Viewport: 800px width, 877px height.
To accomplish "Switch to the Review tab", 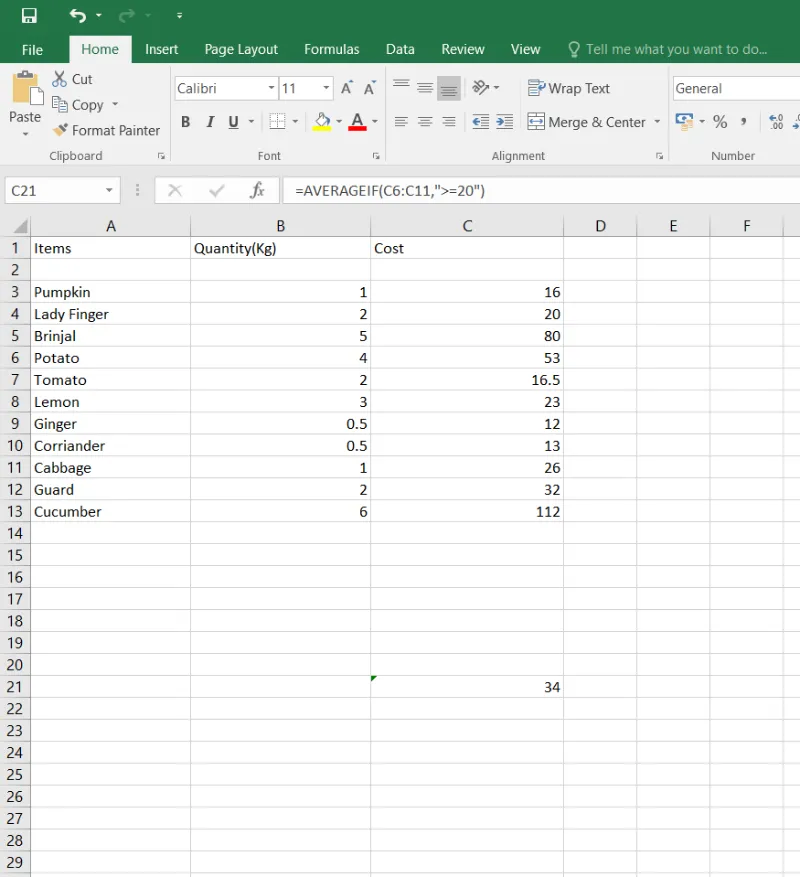I will click(x=463, y=49).
